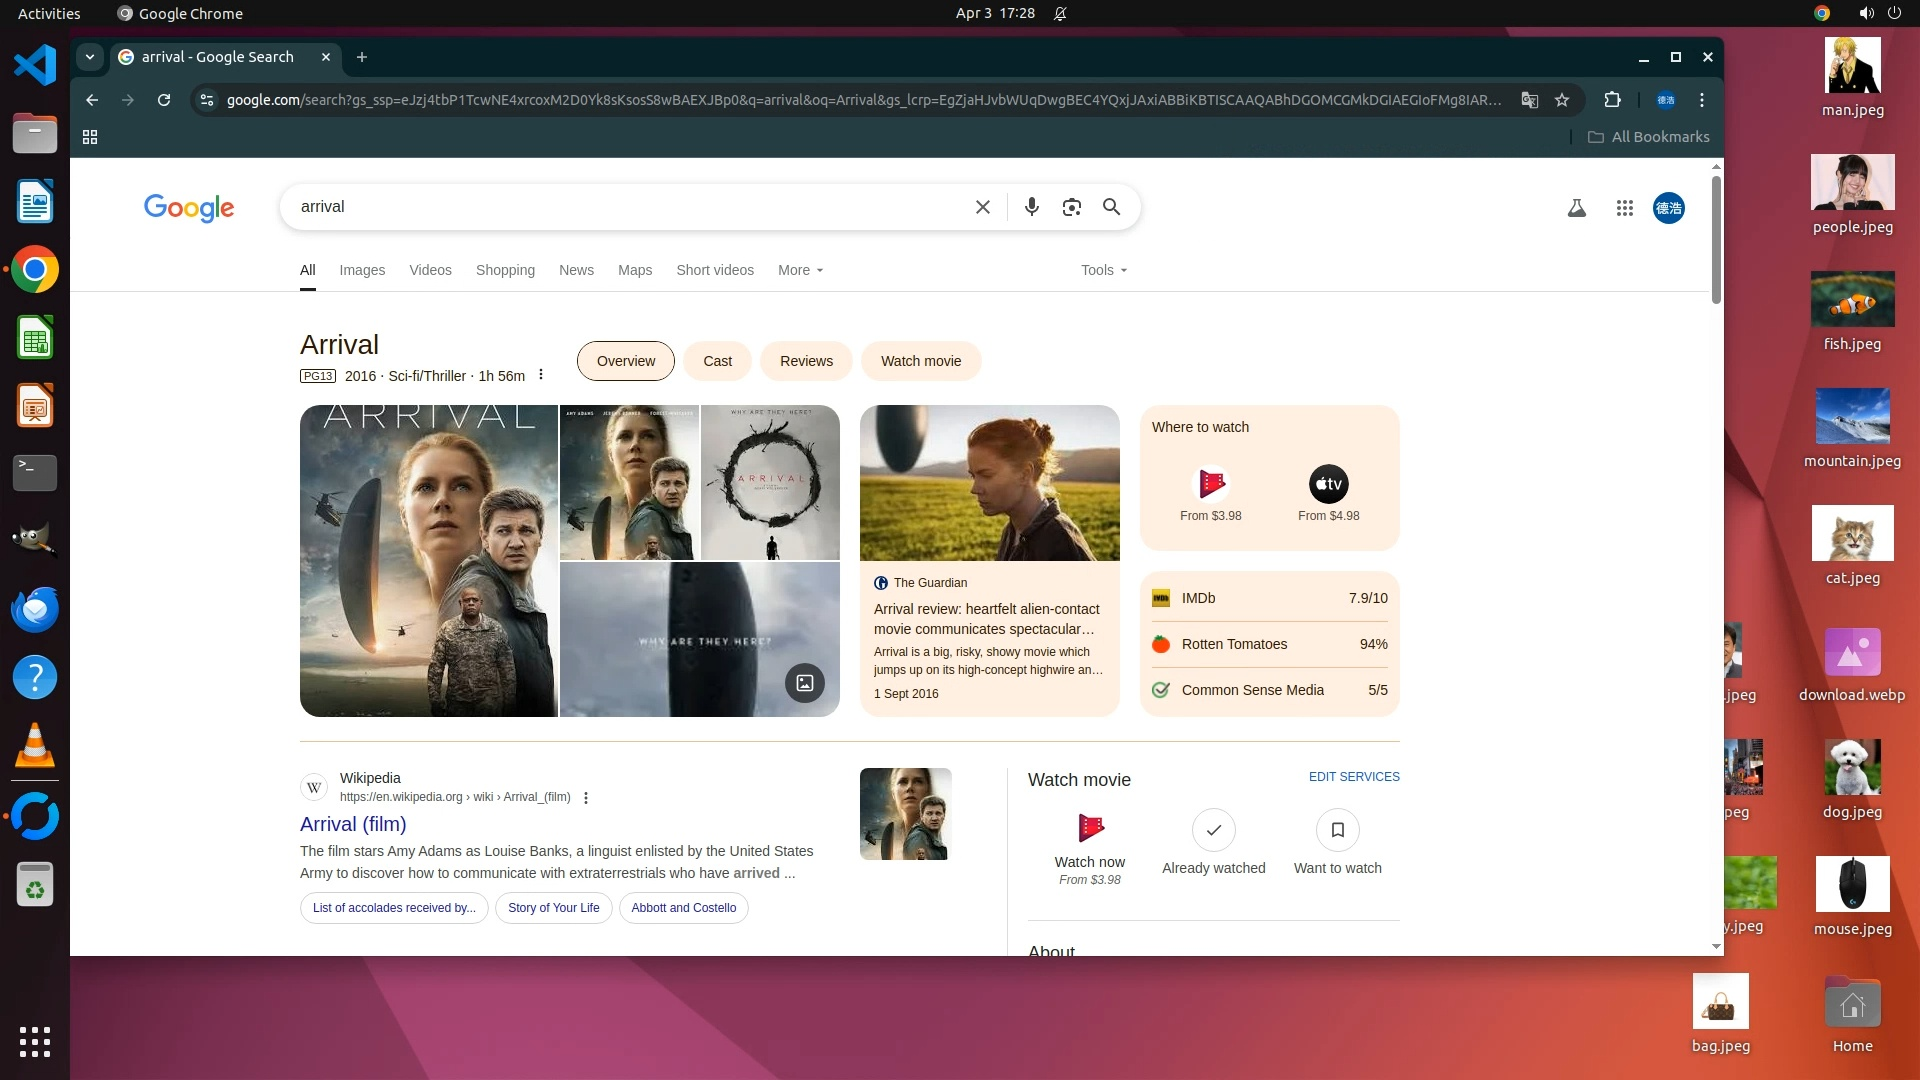The width and height of the screenshot is (1920, 1080).
Task: Open Chrome extensions puzzle icon
Action: 1612,100
